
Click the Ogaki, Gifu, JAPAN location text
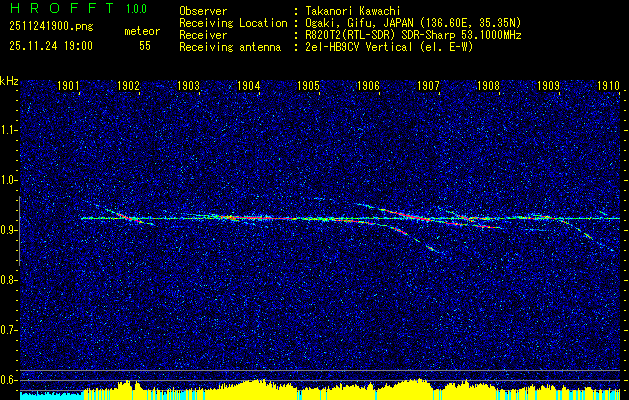point(413,23)
